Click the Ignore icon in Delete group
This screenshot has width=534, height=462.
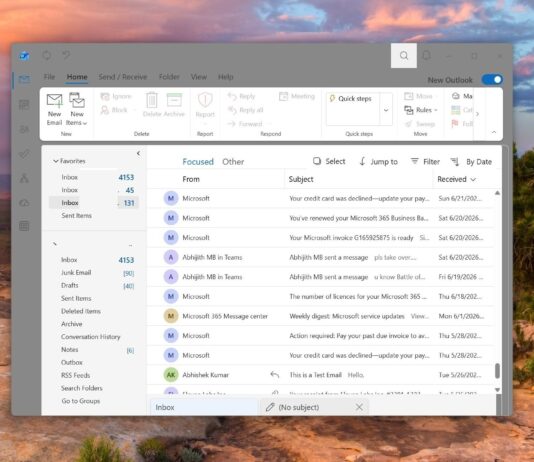(105, 96)
